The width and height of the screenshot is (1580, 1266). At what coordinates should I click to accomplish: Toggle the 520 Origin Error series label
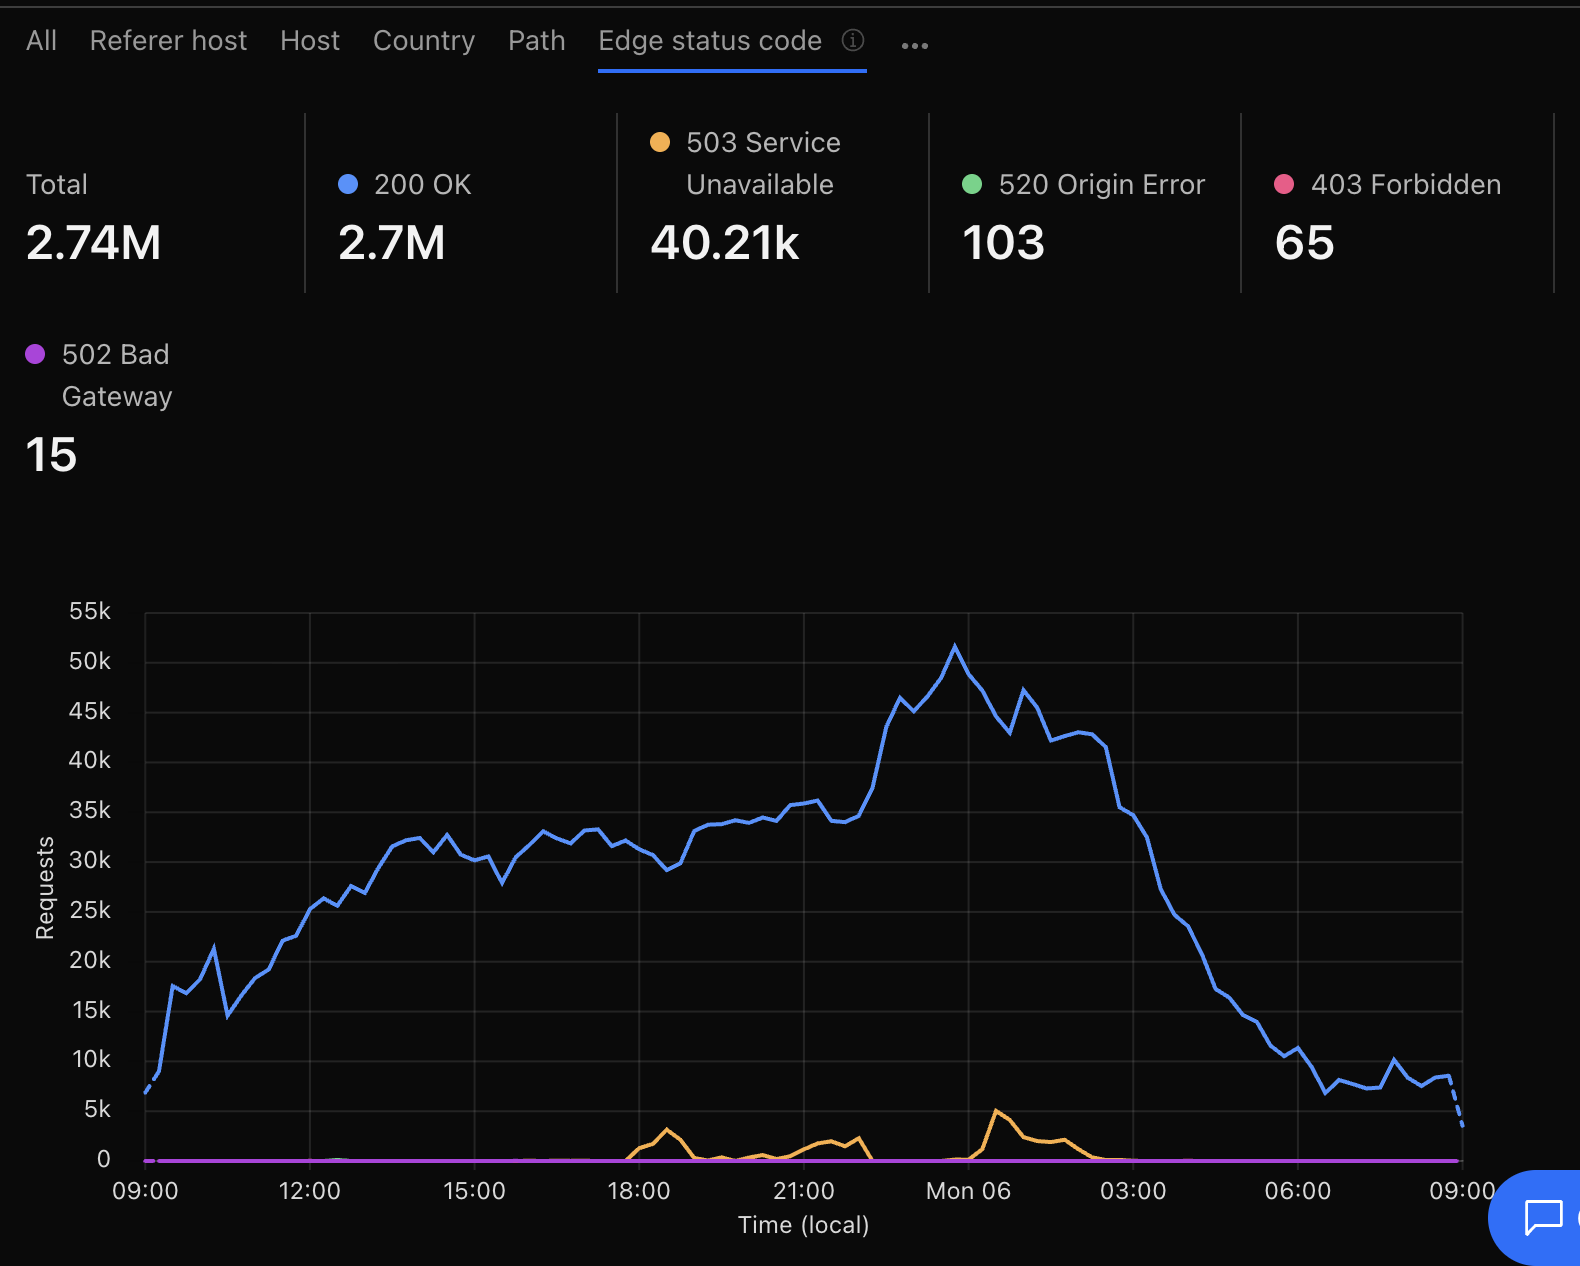tap(1102, 185)
